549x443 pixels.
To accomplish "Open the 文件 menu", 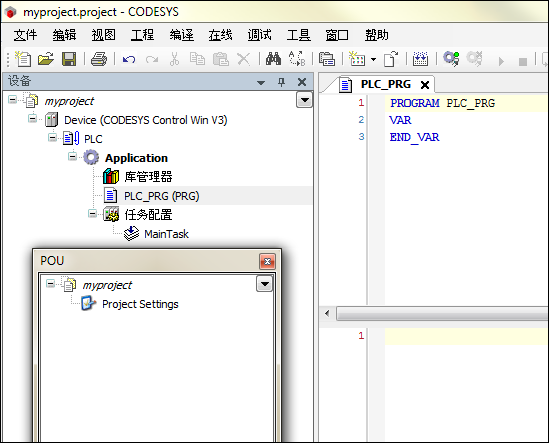I will [25, 35].
